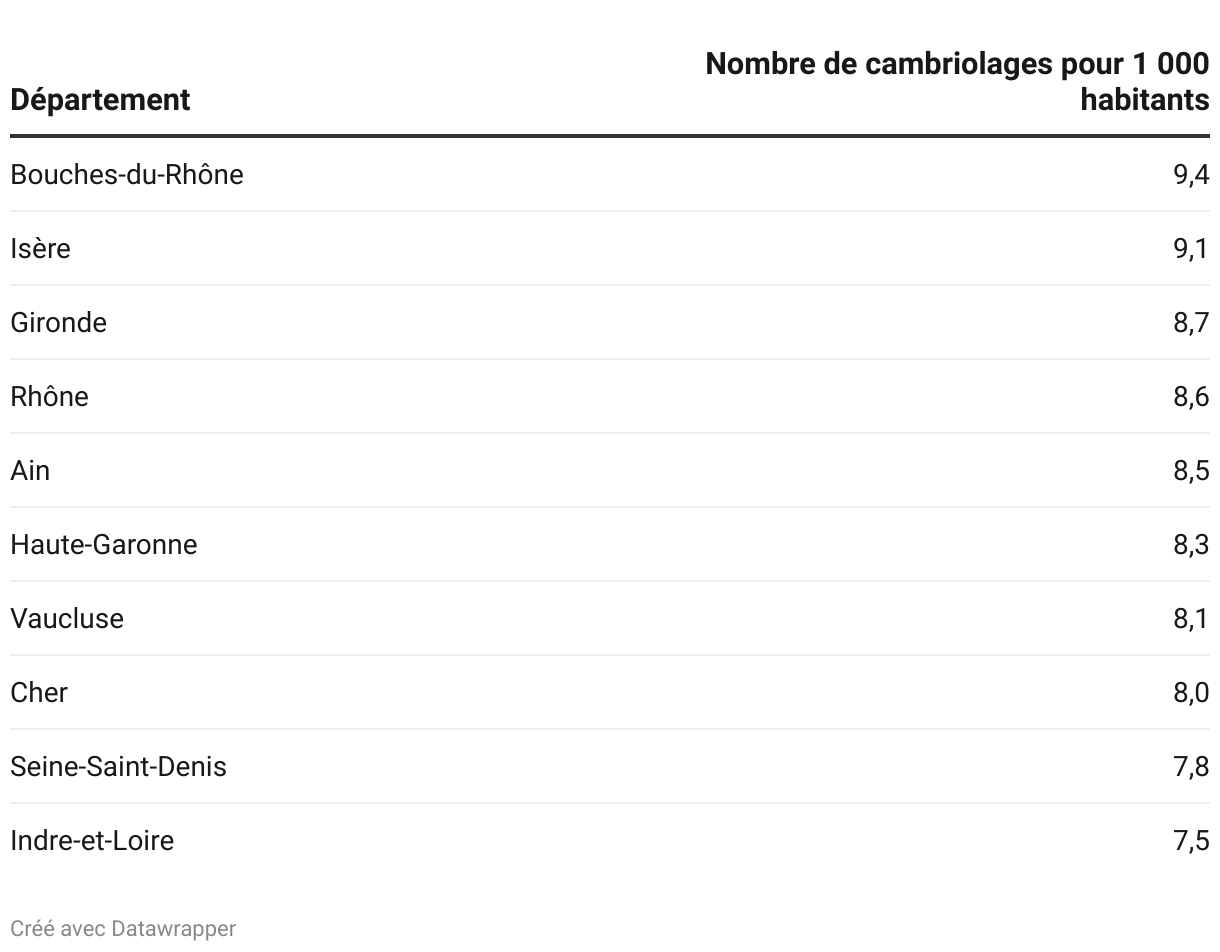Image resolution: width=1220 pixels, height=952 pixels.
Task: Select the Vaucluse department cell
Action: 67,618
